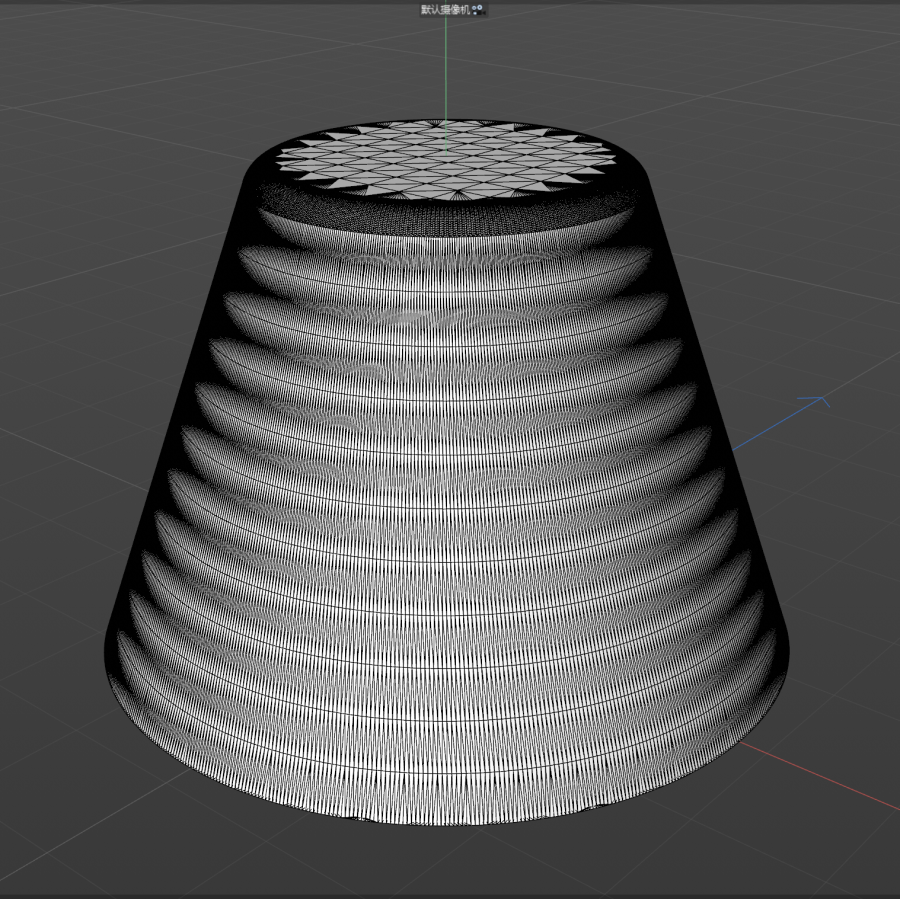900x899 pixels.
Task: Click the camera icon beside the camera label
Action: [478, 9]
